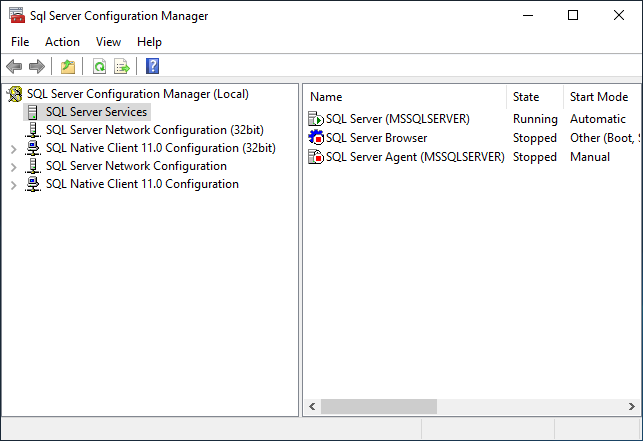The width and height of the screenshot is (643, 441).
Task: Select SQL Server Services in the tree
Action: 96,112
